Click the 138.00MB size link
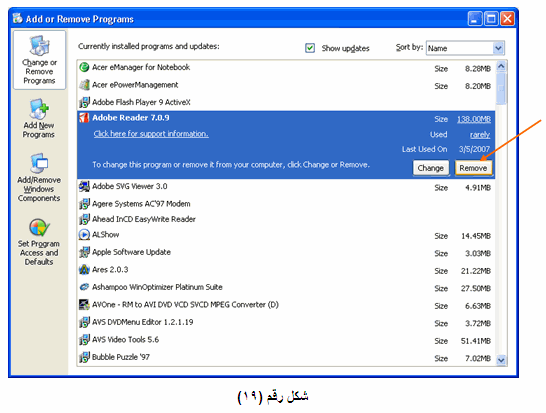Viewport: 546px width, 413px height. click(x=474, y=119)
